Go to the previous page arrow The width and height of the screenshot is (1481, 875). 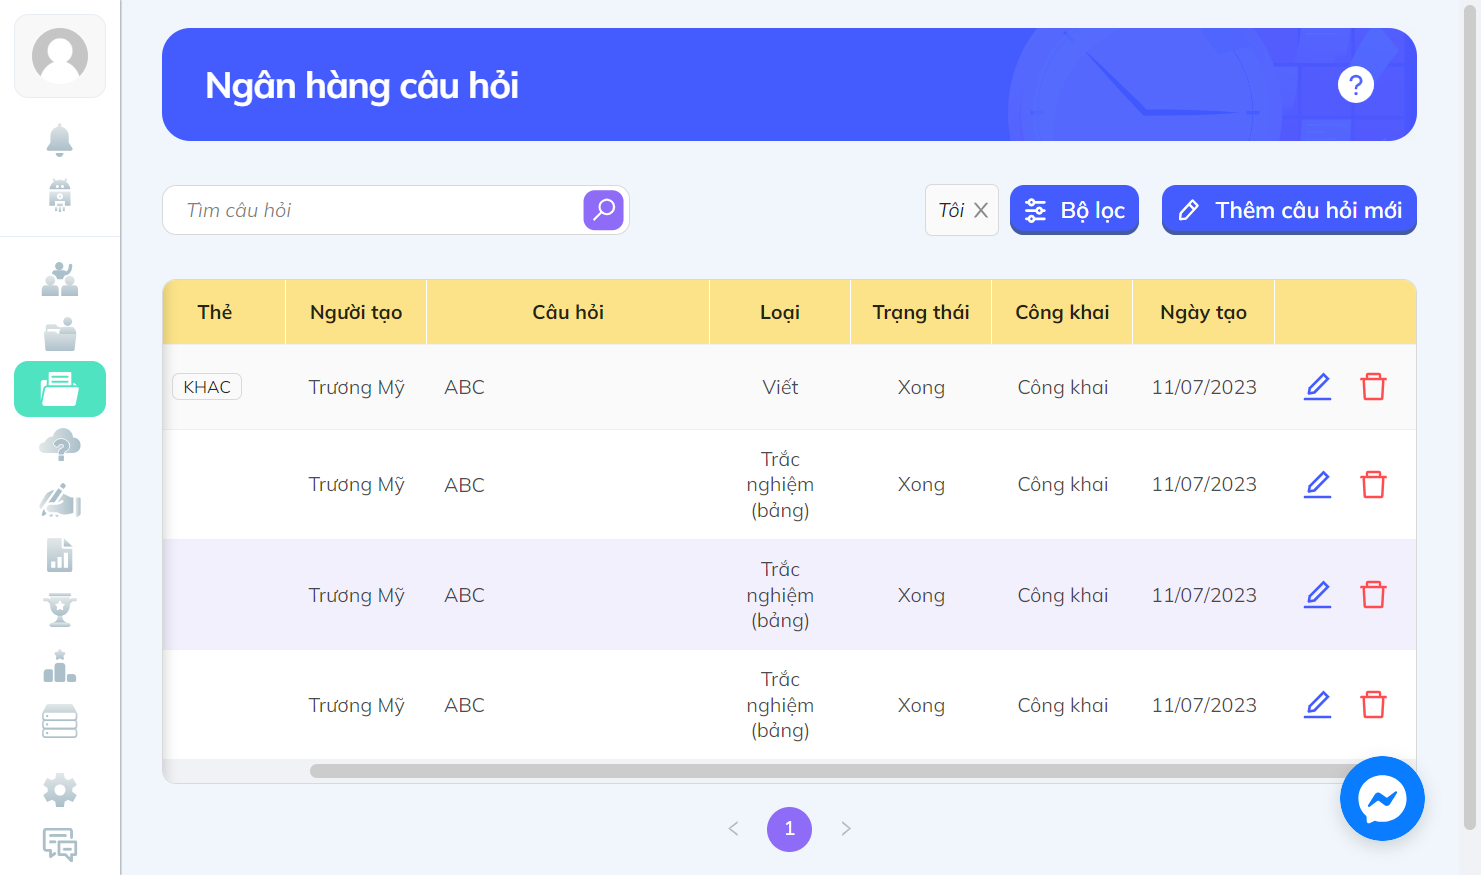[x=734, y=829]
